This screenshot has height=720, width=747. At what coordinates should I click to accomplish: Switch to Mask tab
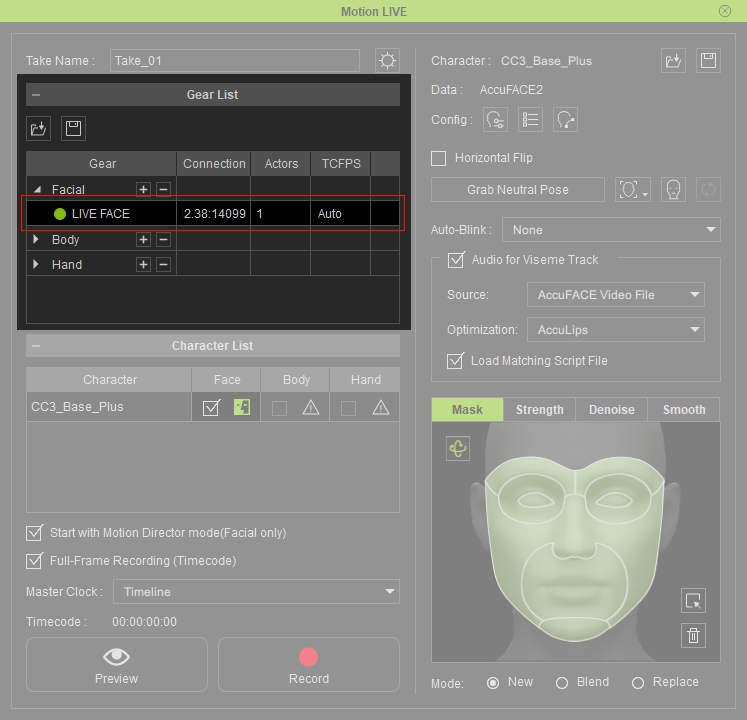tap(467, 410)
